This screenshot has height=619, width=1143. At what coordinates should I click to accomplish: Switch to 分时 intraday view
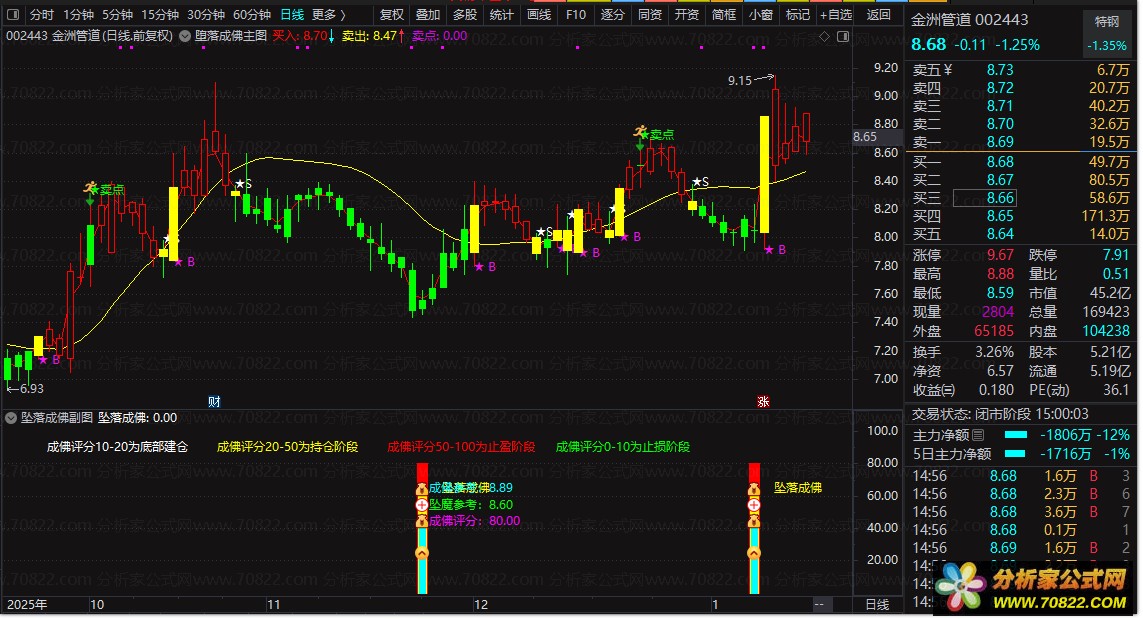tap(42, 15)
